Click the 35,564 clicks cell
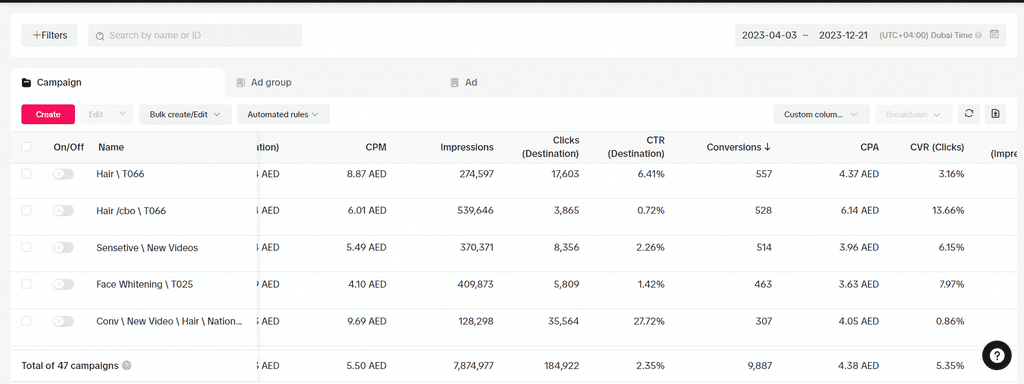Screen dimensions: 1024x384 [x=563, y=322]
